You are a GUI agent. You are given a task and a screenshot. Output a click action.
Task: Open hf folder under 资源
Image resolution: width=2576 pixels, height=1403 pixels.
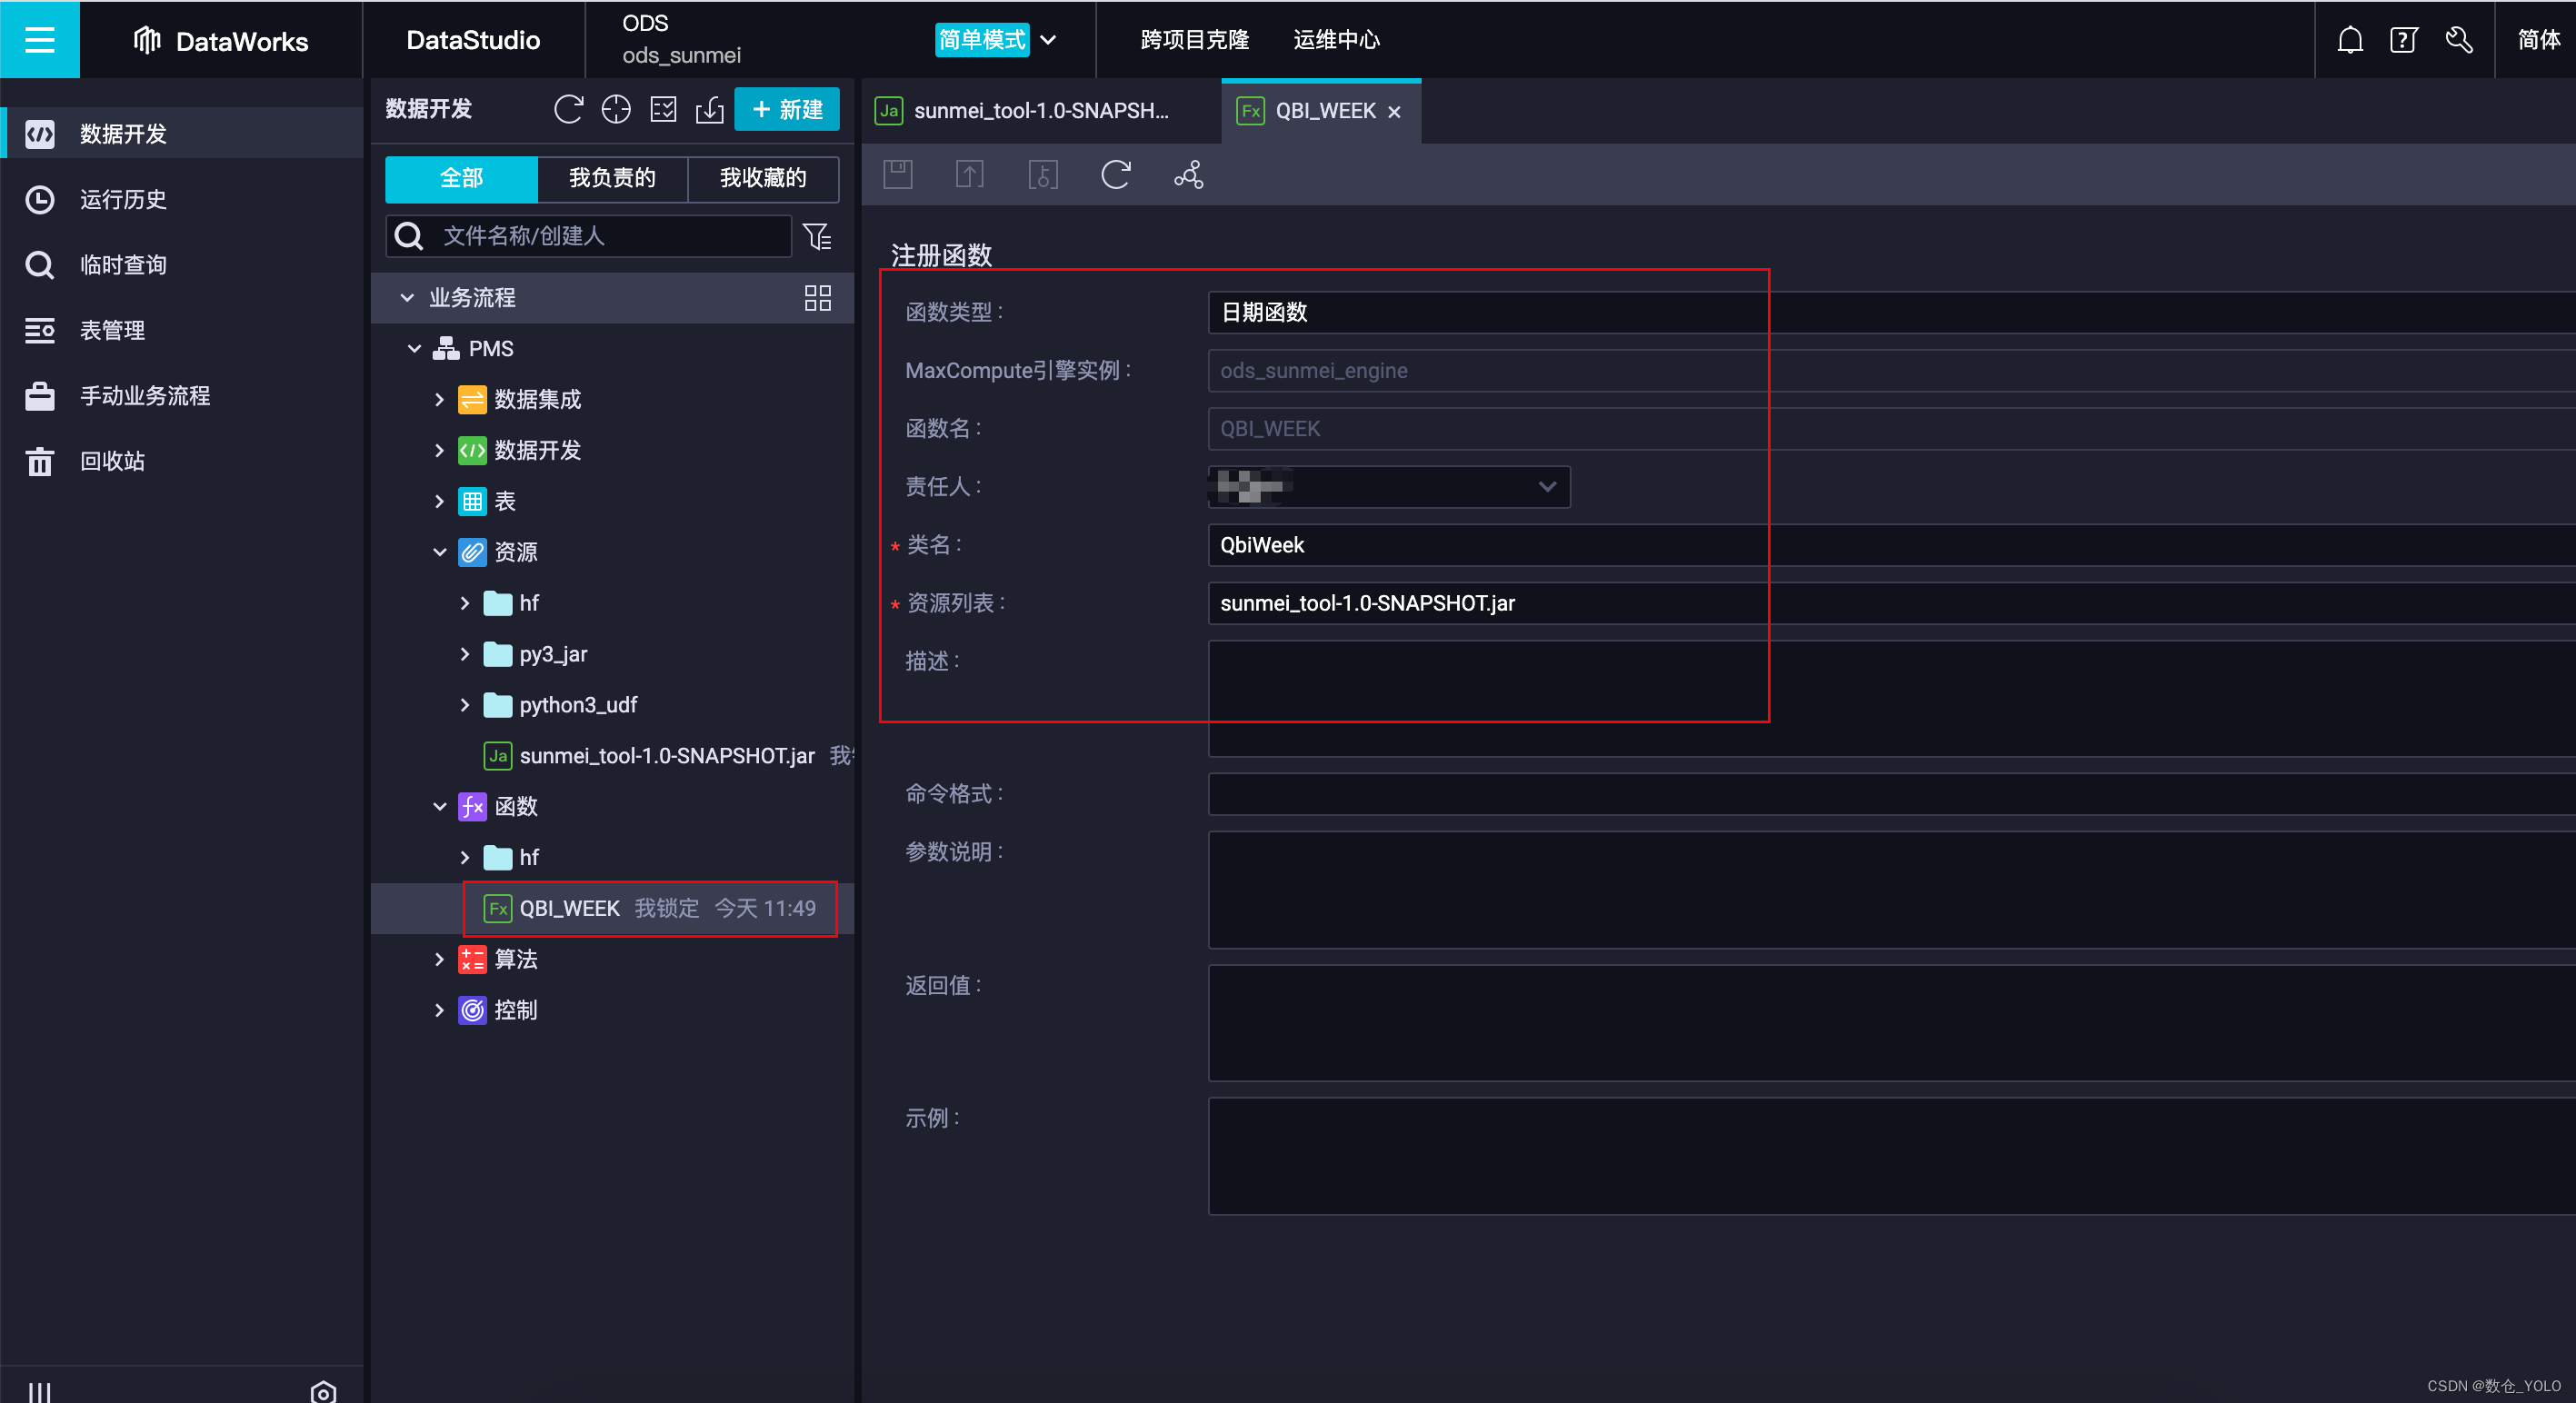pyautogui.click(x=528, y=603)
